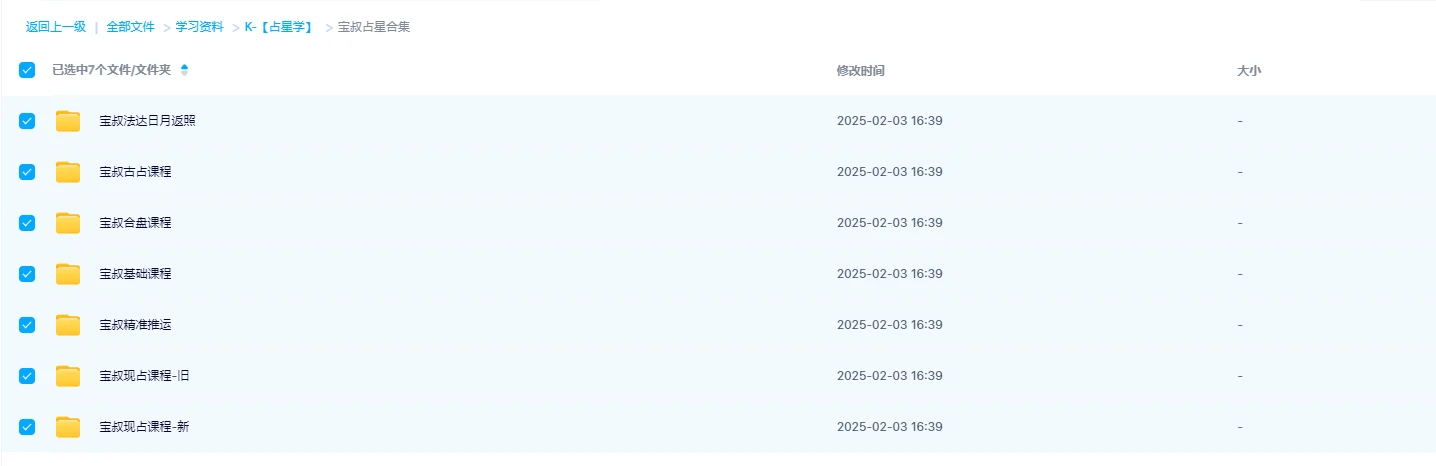Click 返回上一级 to go back

click(56, 27)
